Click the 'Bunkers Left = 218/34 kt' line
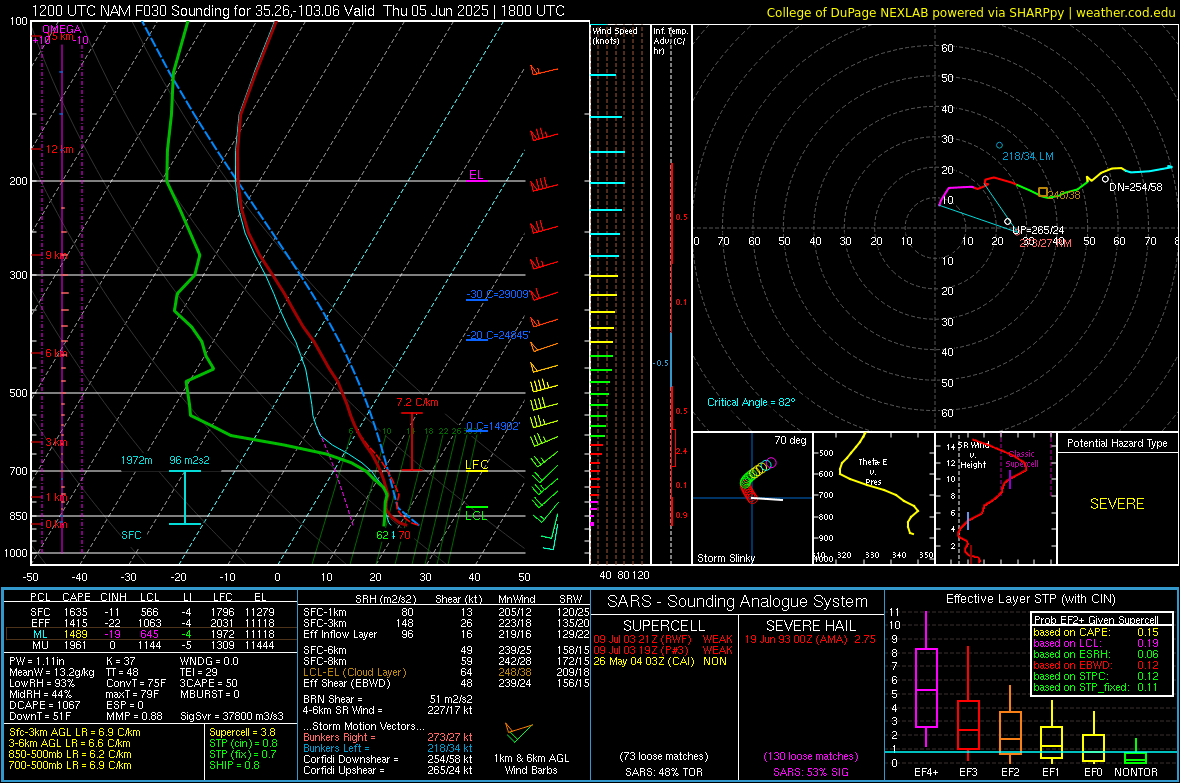1180x783 pixels. (x=388, y=748)
